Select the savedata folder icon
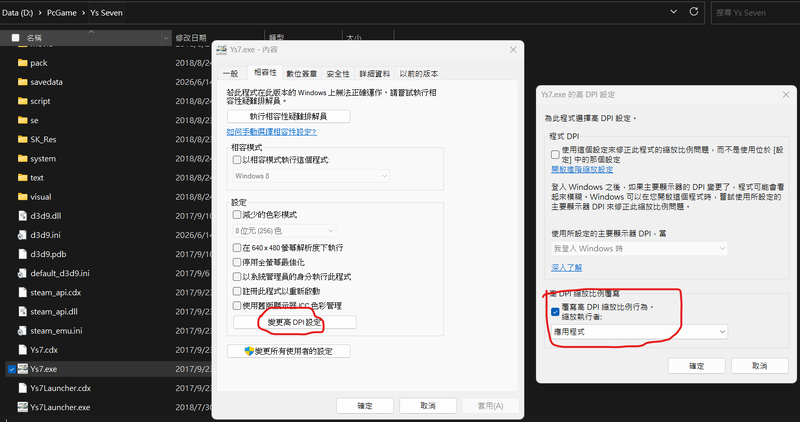800x422 pixels. coord(22,82)
